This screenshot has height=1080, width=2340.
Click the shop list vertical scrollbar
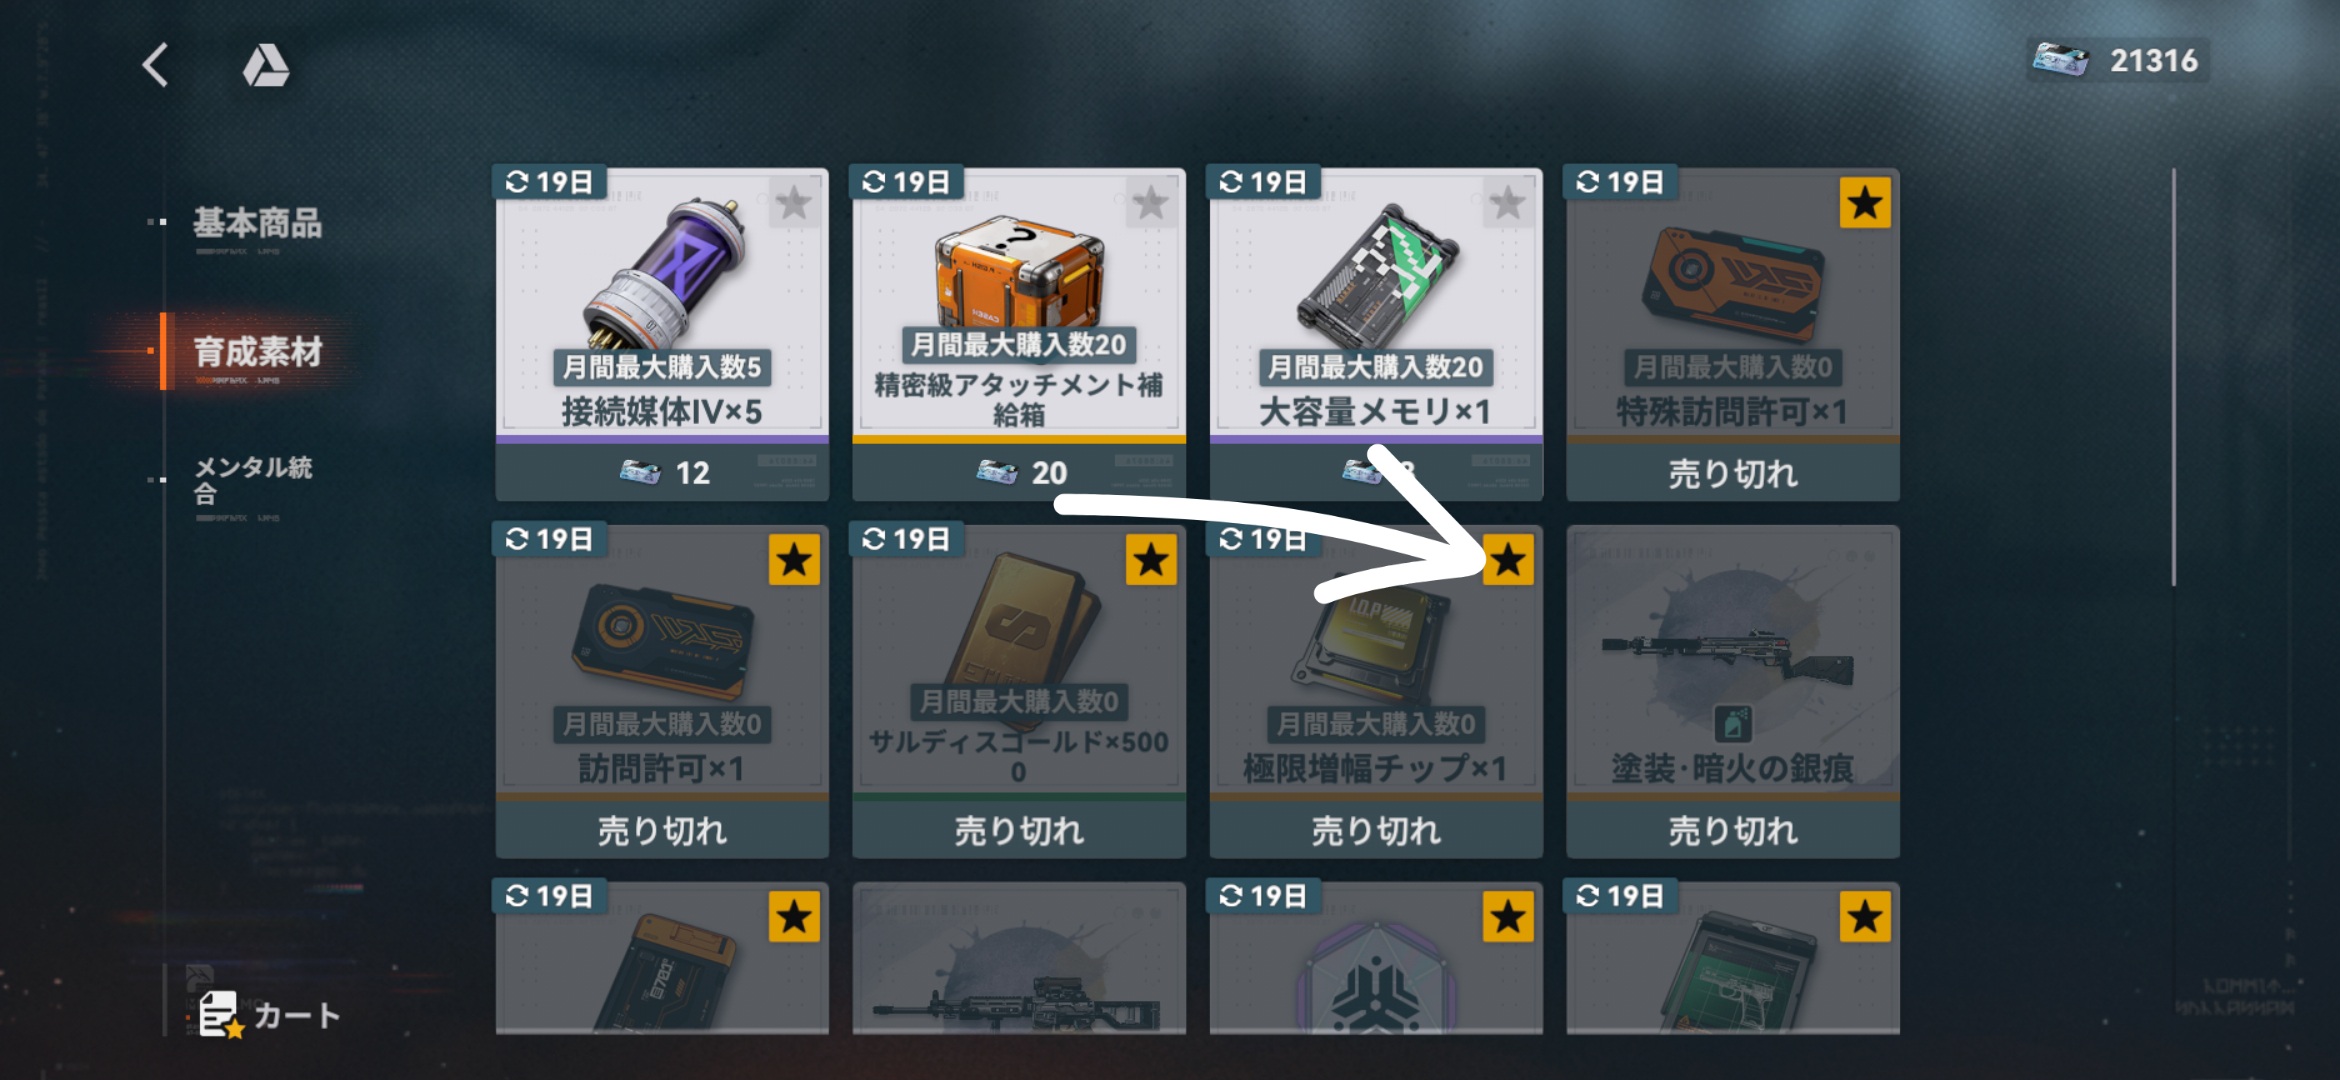click(2174, 377)
